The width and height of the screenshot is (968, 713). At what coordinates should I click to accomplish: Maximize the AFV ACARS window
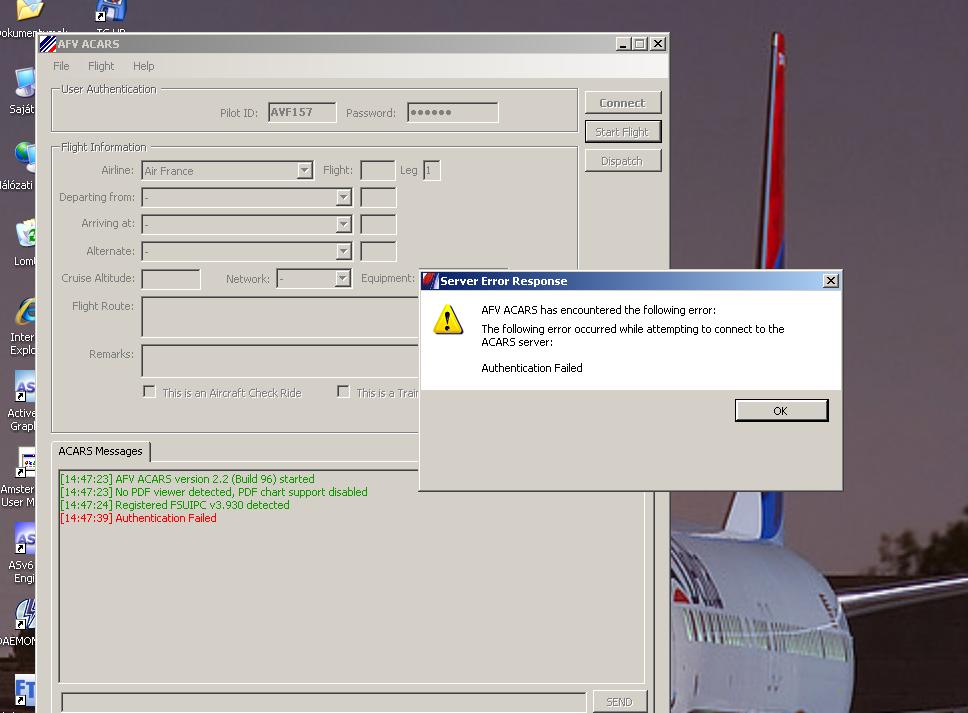(x=641, y=44)
